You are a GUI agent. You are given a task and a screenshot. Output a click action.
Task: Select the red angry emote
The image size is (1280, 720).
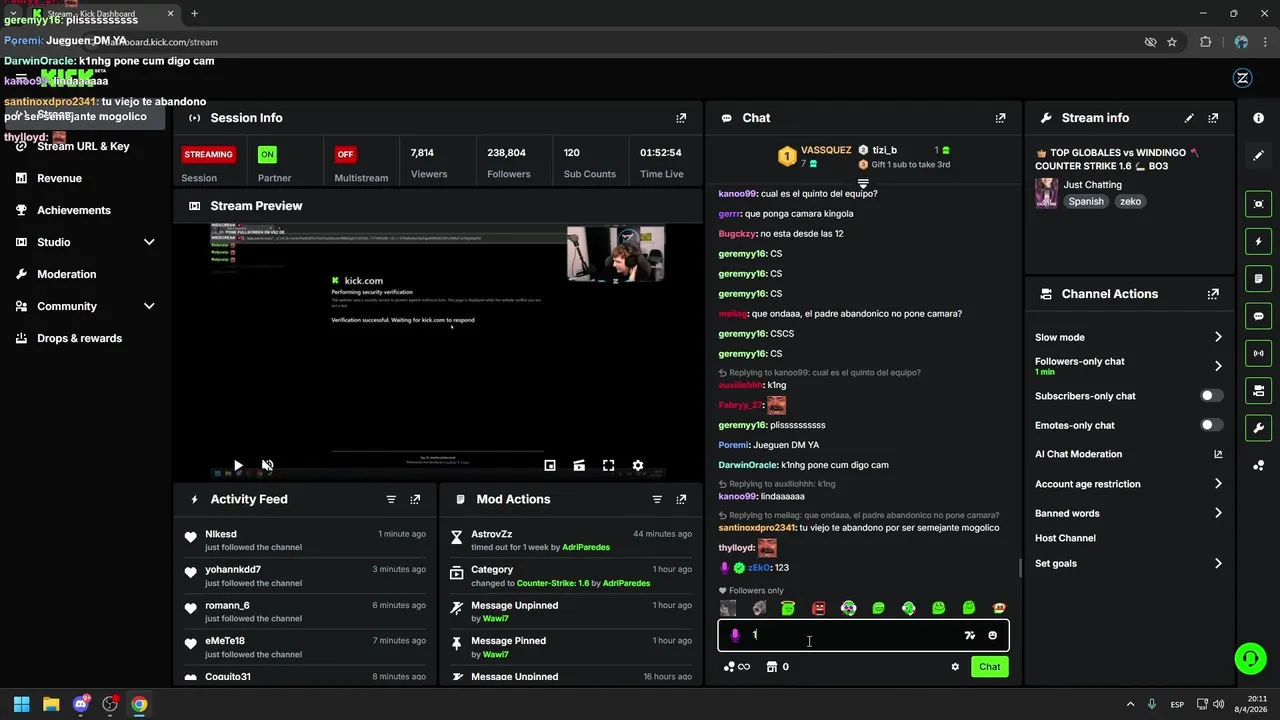tap(818, 608)
